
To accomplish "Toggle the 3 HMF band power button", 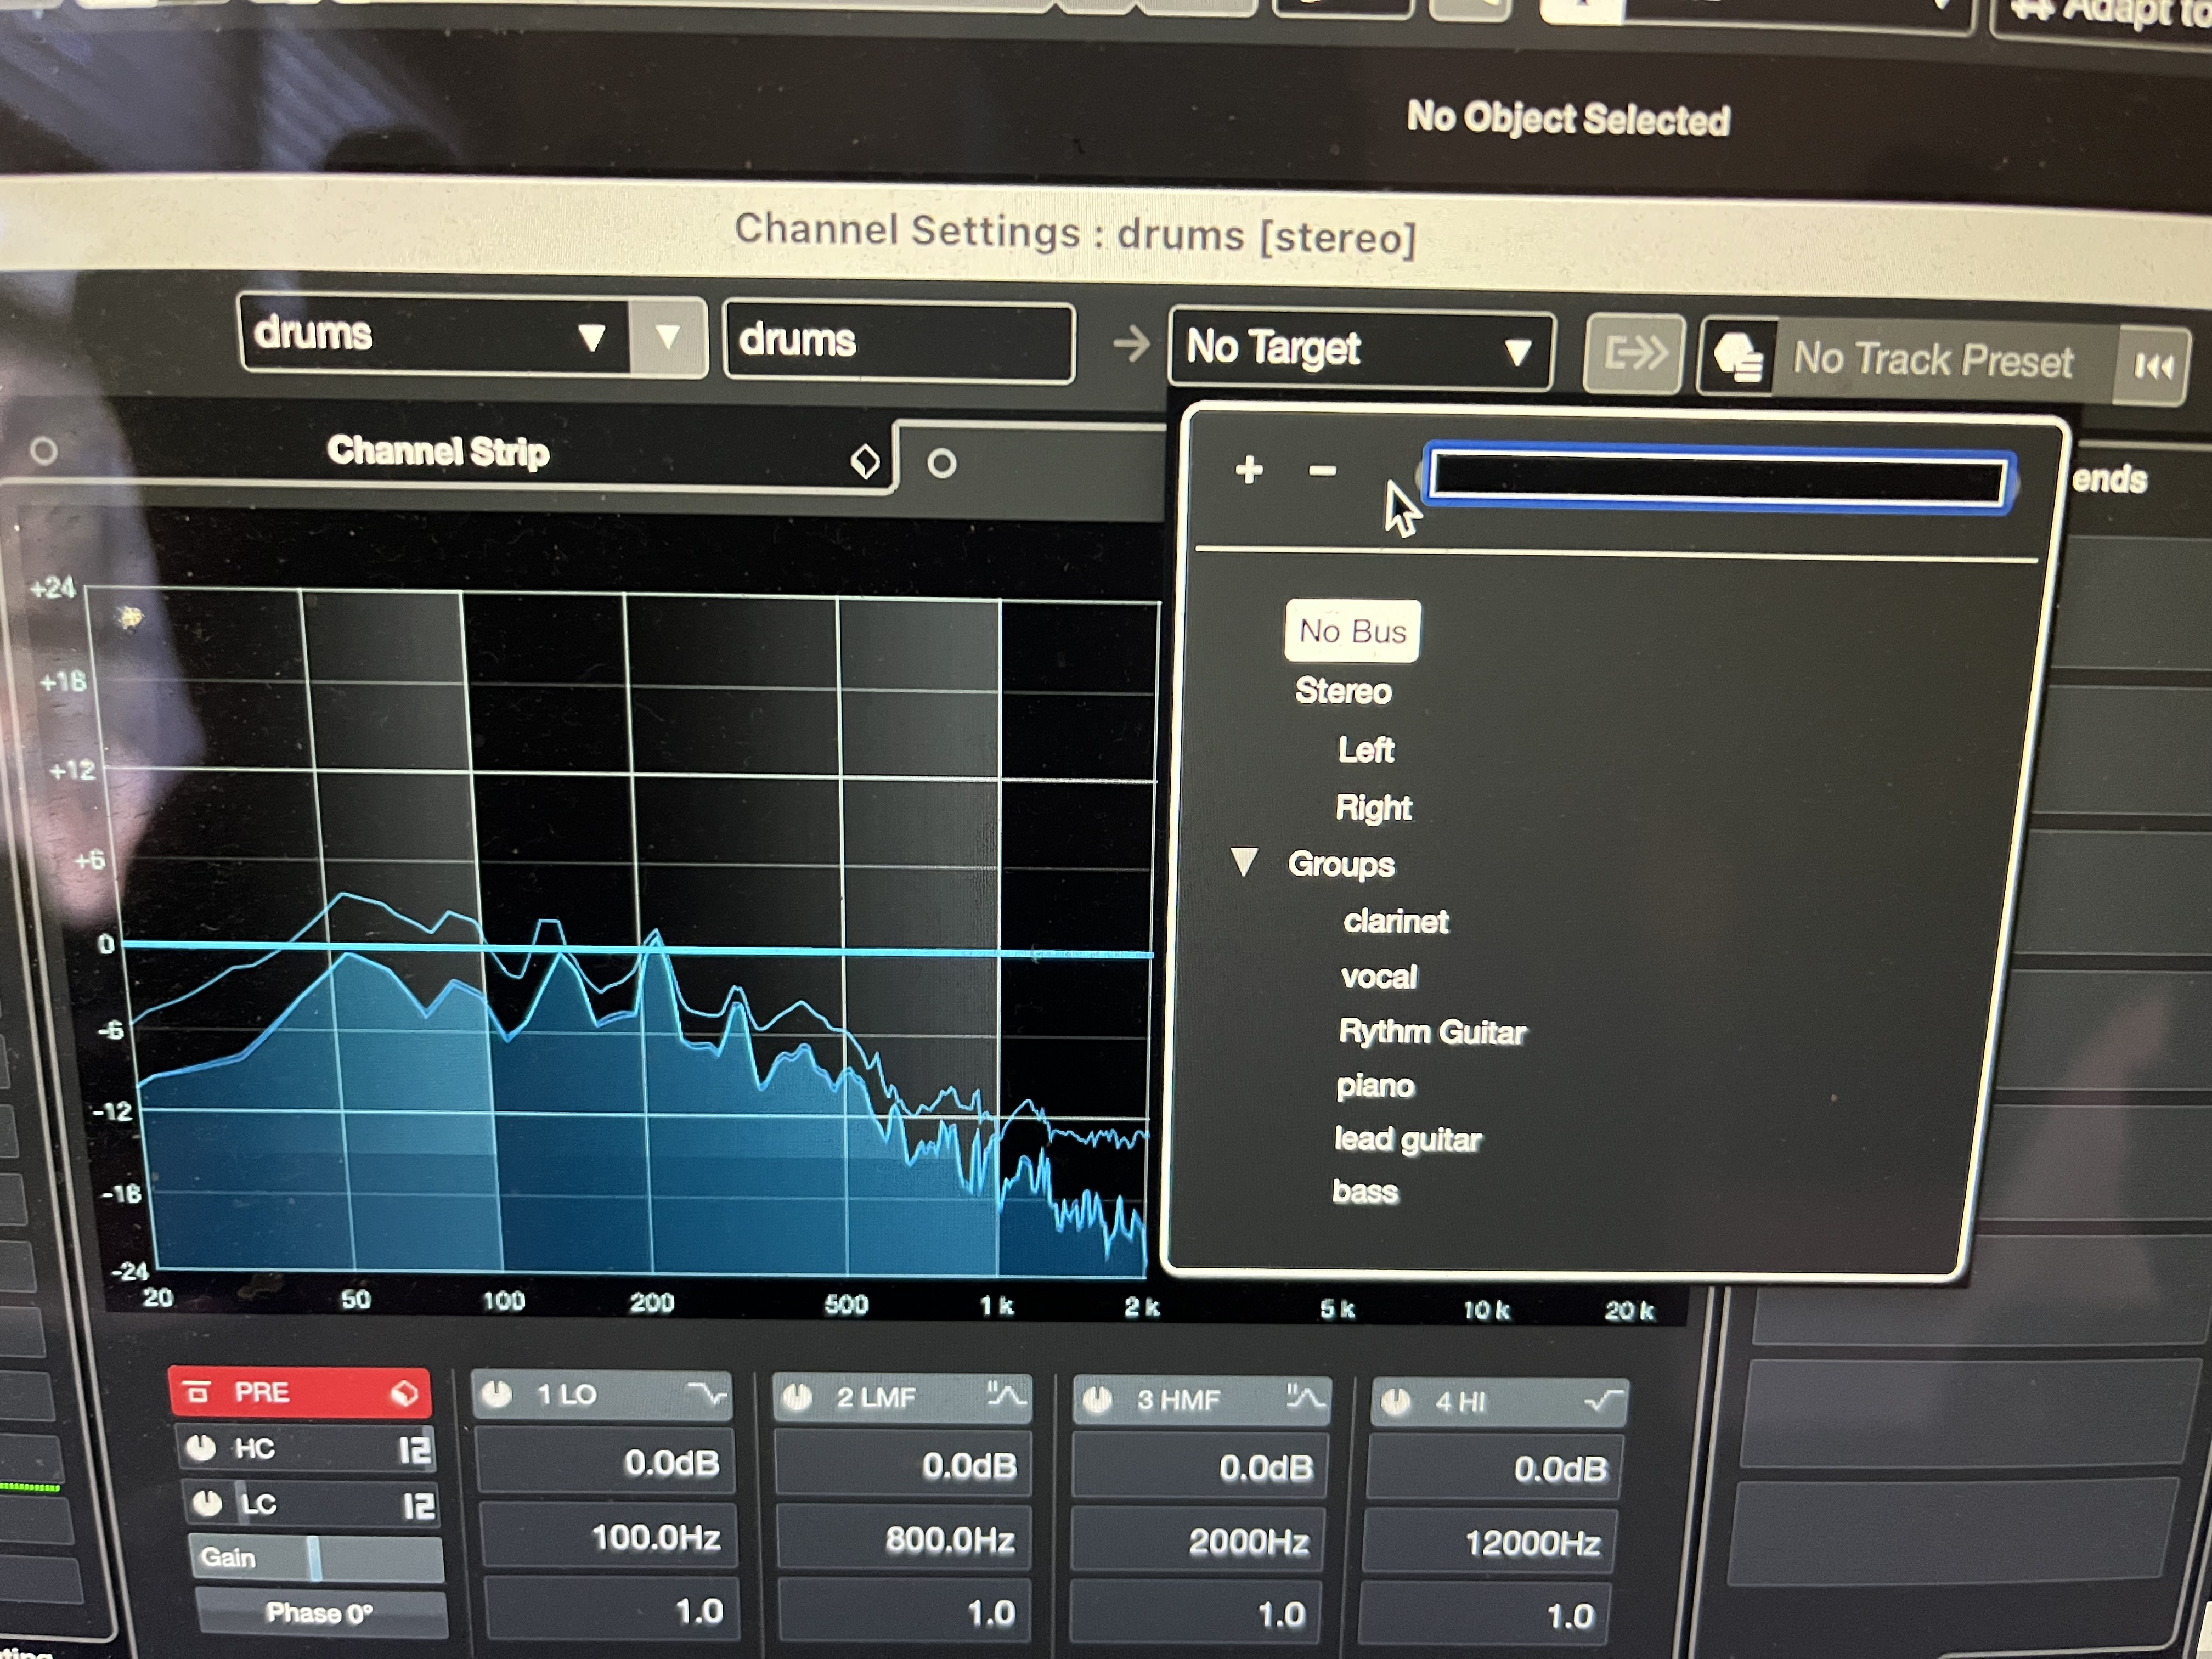I will click(x=1097, y=1399).
